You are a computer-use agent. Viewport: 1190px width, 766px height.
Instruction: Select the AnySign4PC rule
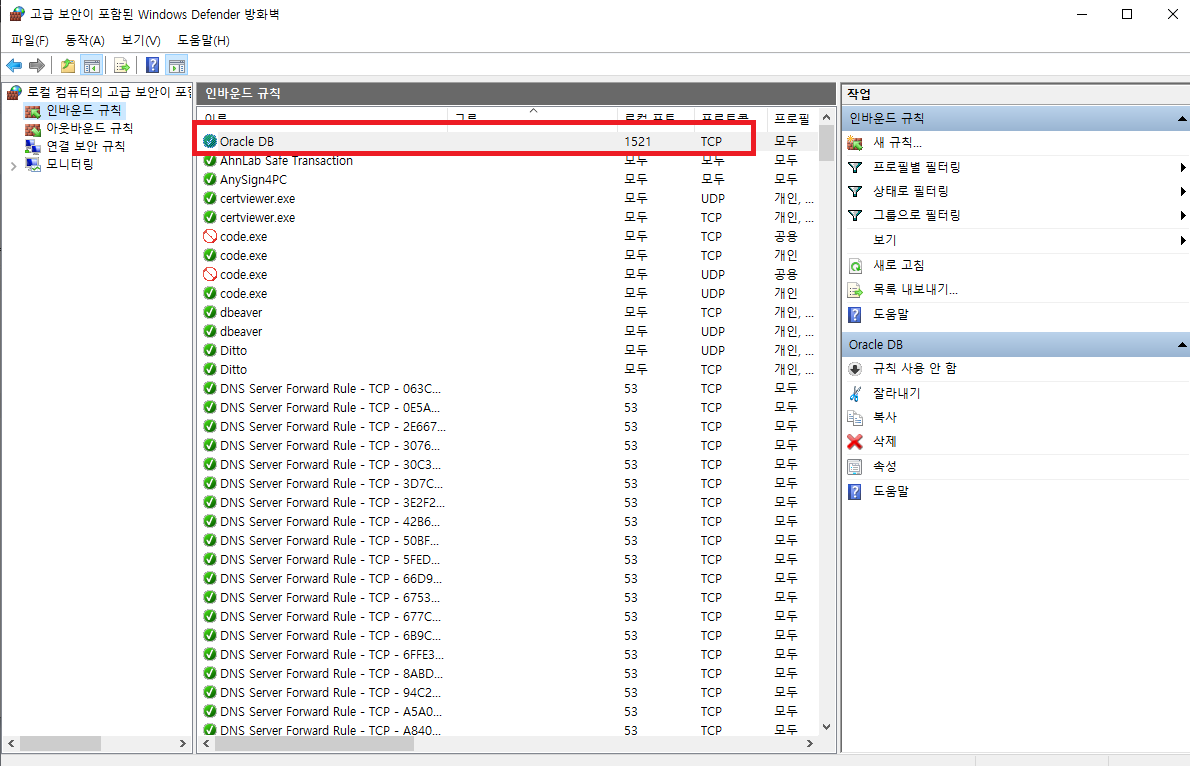507,179
